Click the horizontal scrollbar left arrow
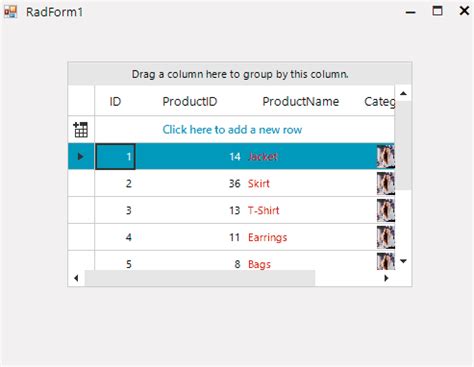 click(76, 278)
